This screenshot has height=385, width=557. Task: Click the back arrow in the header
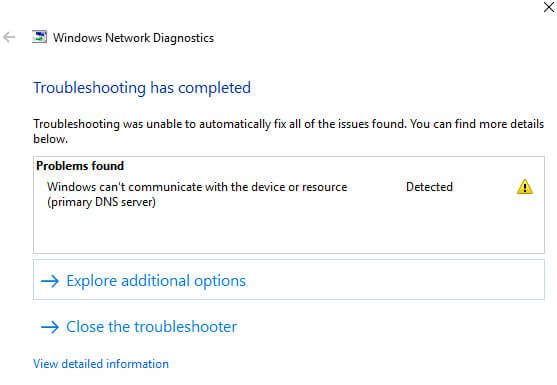(x=9, y=37)
